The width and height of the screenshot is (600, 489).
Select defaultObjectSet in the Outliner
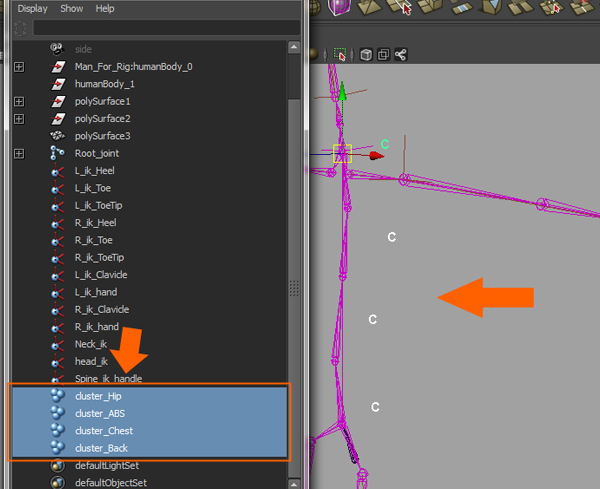click(x=111, y=483)
